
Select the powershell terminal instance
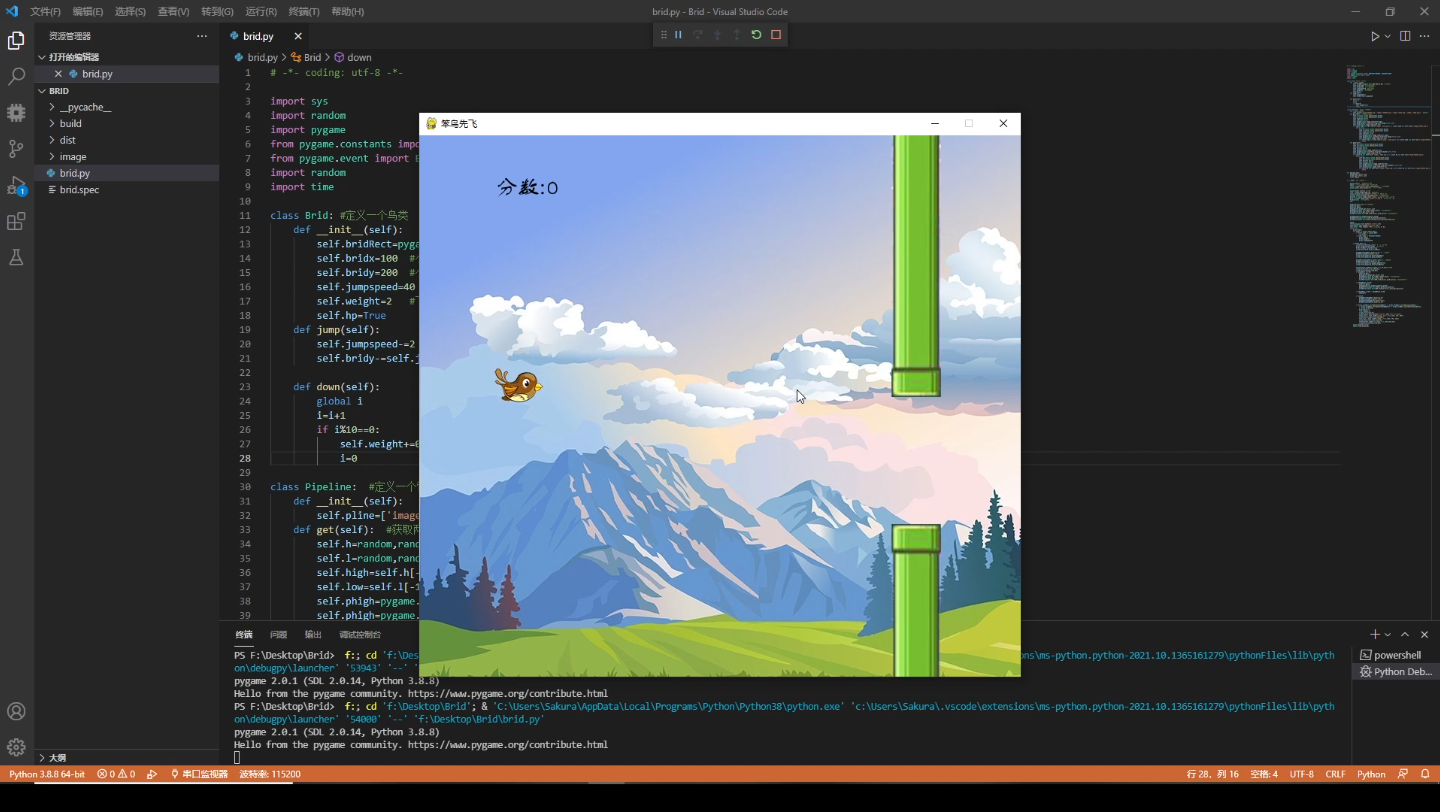pos(1396,655)
